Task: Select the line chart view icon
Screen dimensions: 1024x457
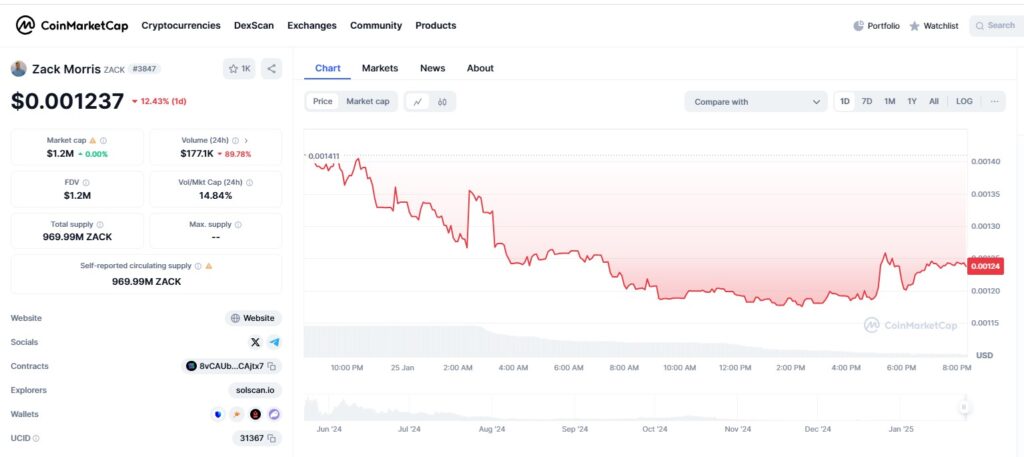Action: [417, 101]
